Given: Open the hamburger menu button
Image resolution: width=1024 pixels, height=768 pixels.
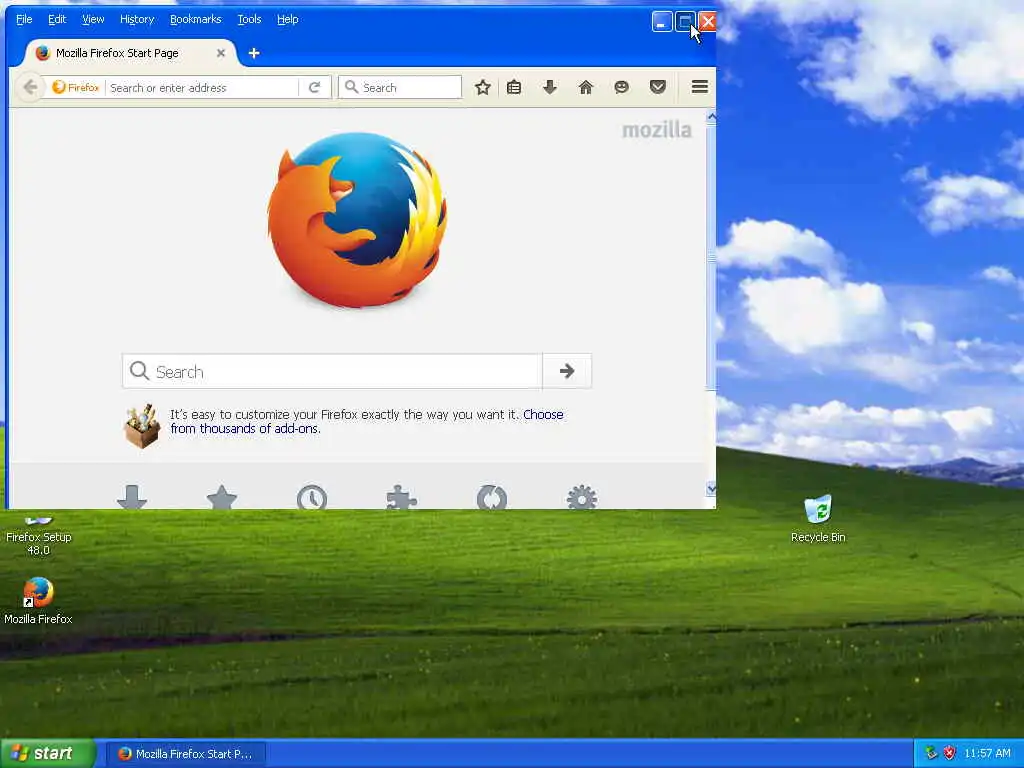Looking at the screenshot, I should (x=699, y=86).
